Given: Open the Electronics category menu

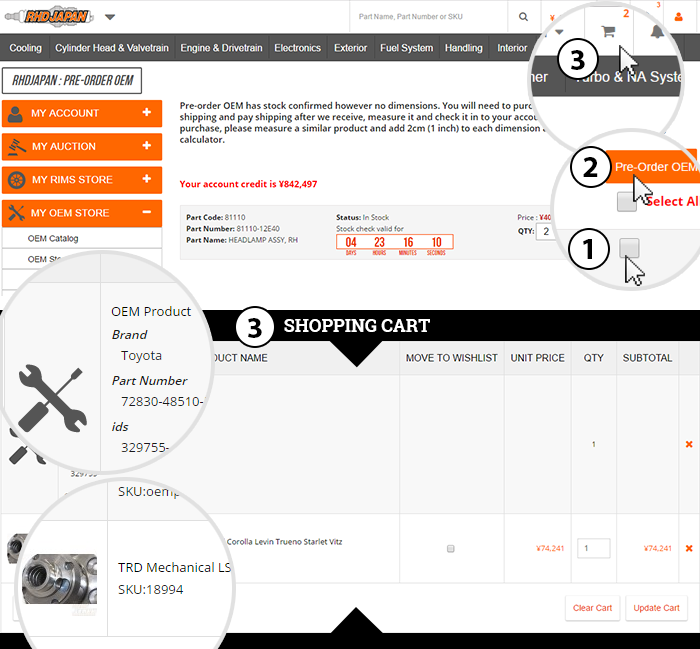Looking at the screenshot, I should pyautogui.click(x=297, y=48).
